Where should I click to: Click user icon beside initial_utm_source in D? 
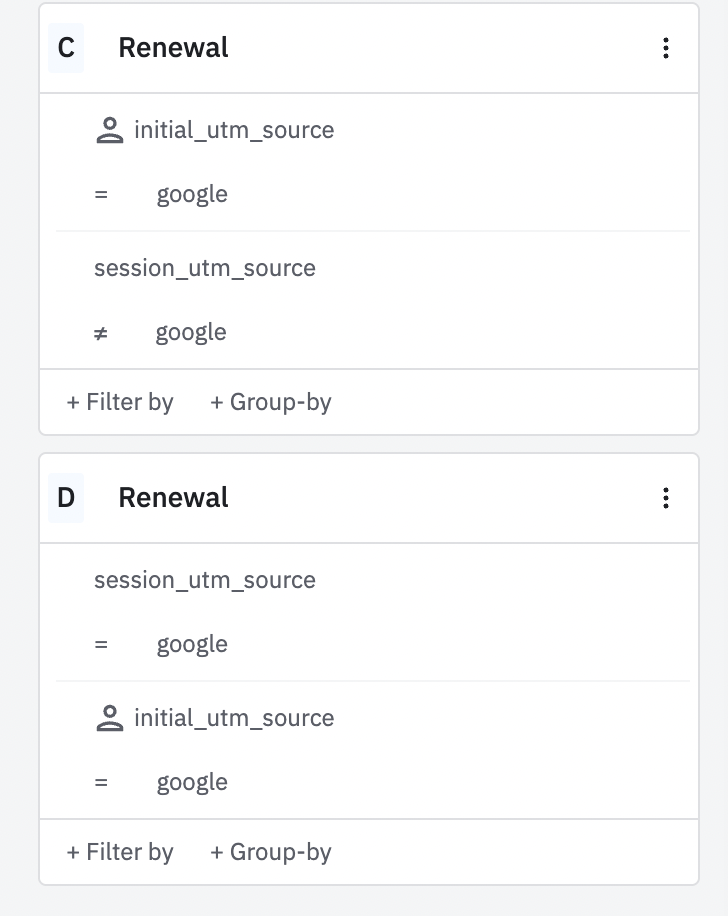[x=109, y=718]
